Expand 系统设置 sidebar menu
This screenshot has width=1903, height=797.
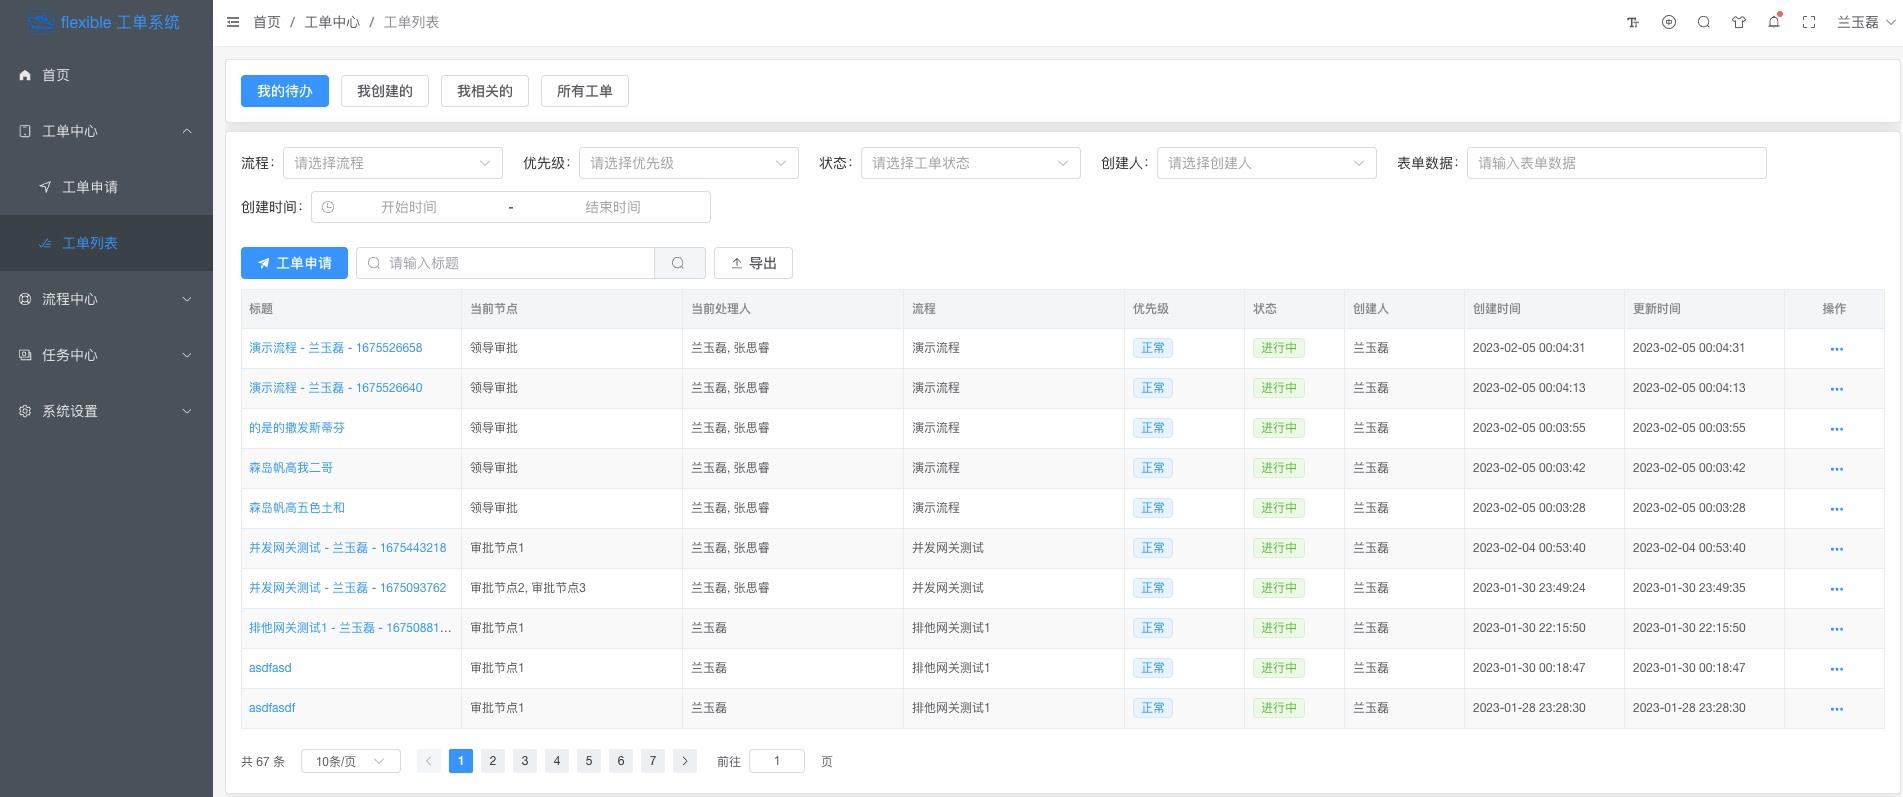[x=106, y=411]
